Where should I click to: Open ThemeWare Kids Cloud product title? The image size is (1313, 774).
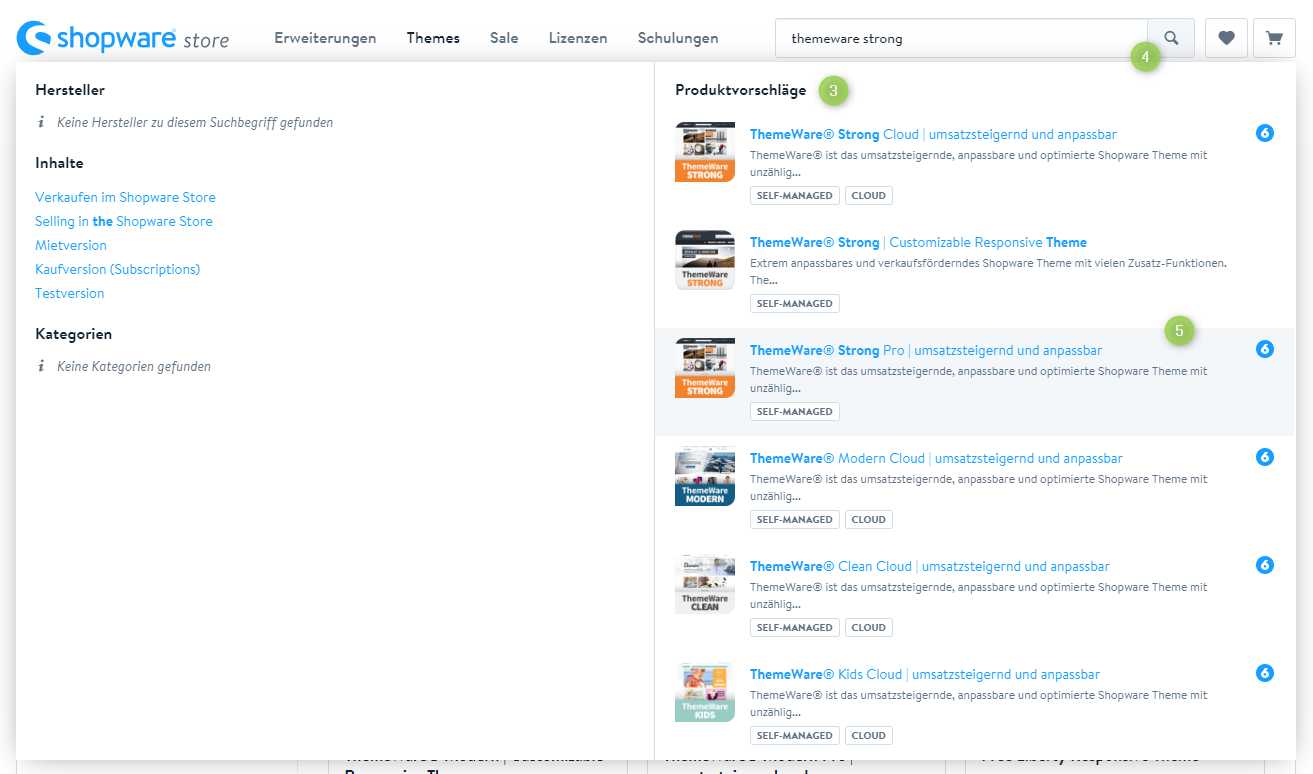[925, 674]
